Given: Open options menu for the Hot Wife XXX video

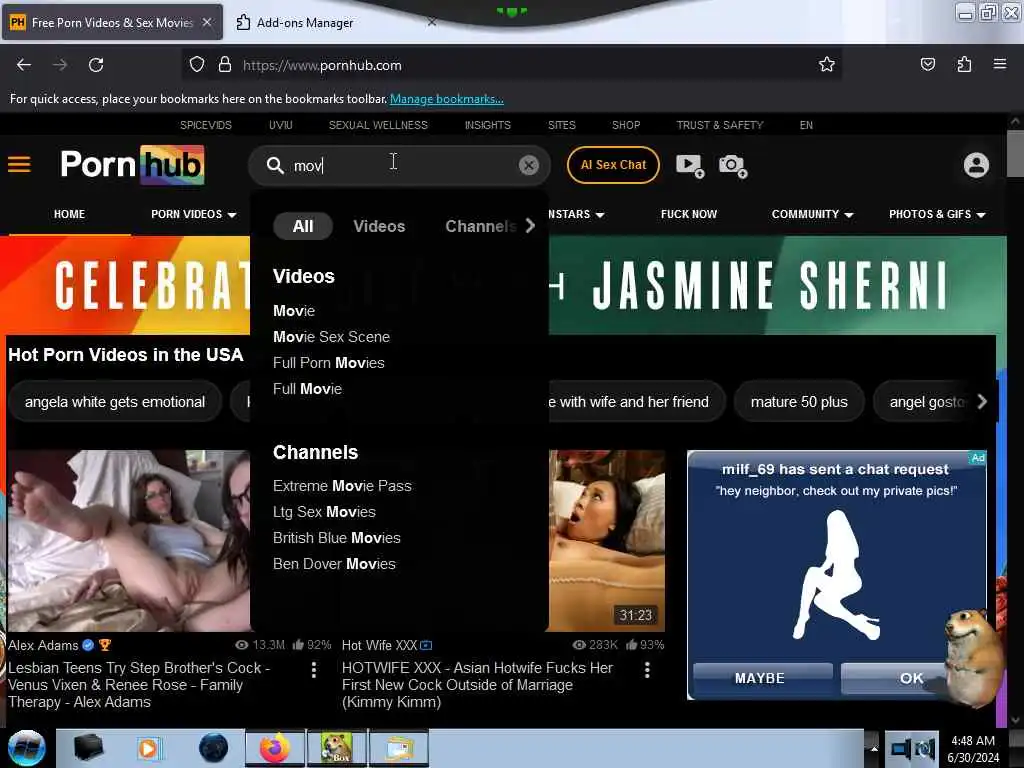Looking at the screenshot, I should click(647, 669).
